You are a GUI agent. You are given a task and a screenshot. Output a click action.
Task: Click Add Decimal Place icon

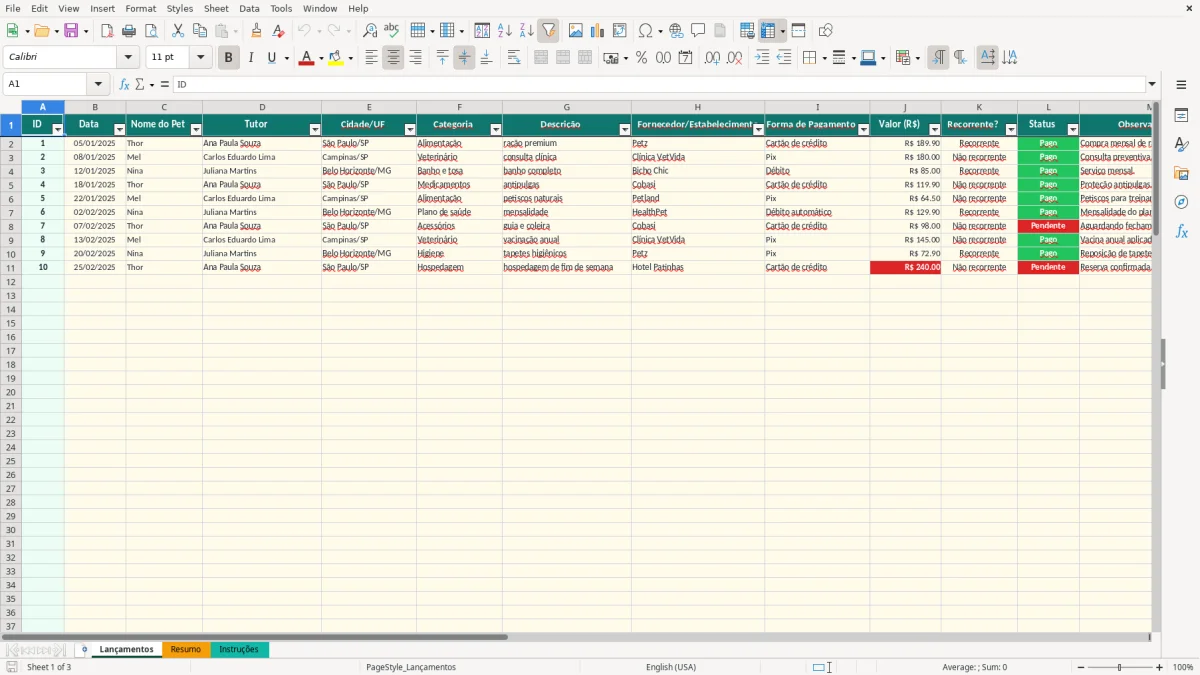(x=712, y=58)
